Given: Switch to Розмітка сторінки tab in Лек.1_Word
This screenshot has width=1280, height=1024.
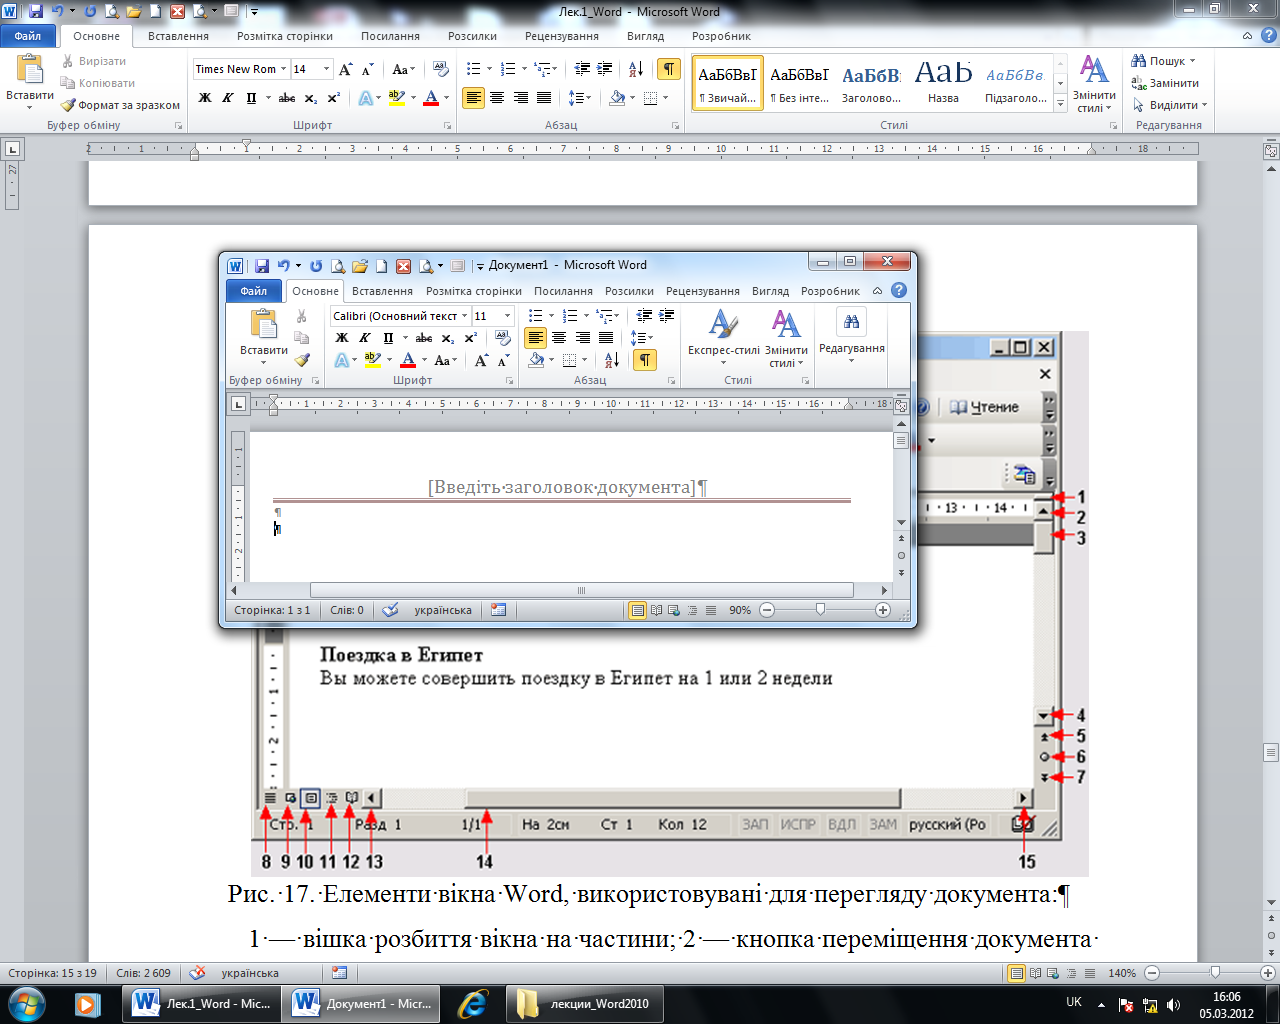Looking at the screenshot, I should pos(285,36).
